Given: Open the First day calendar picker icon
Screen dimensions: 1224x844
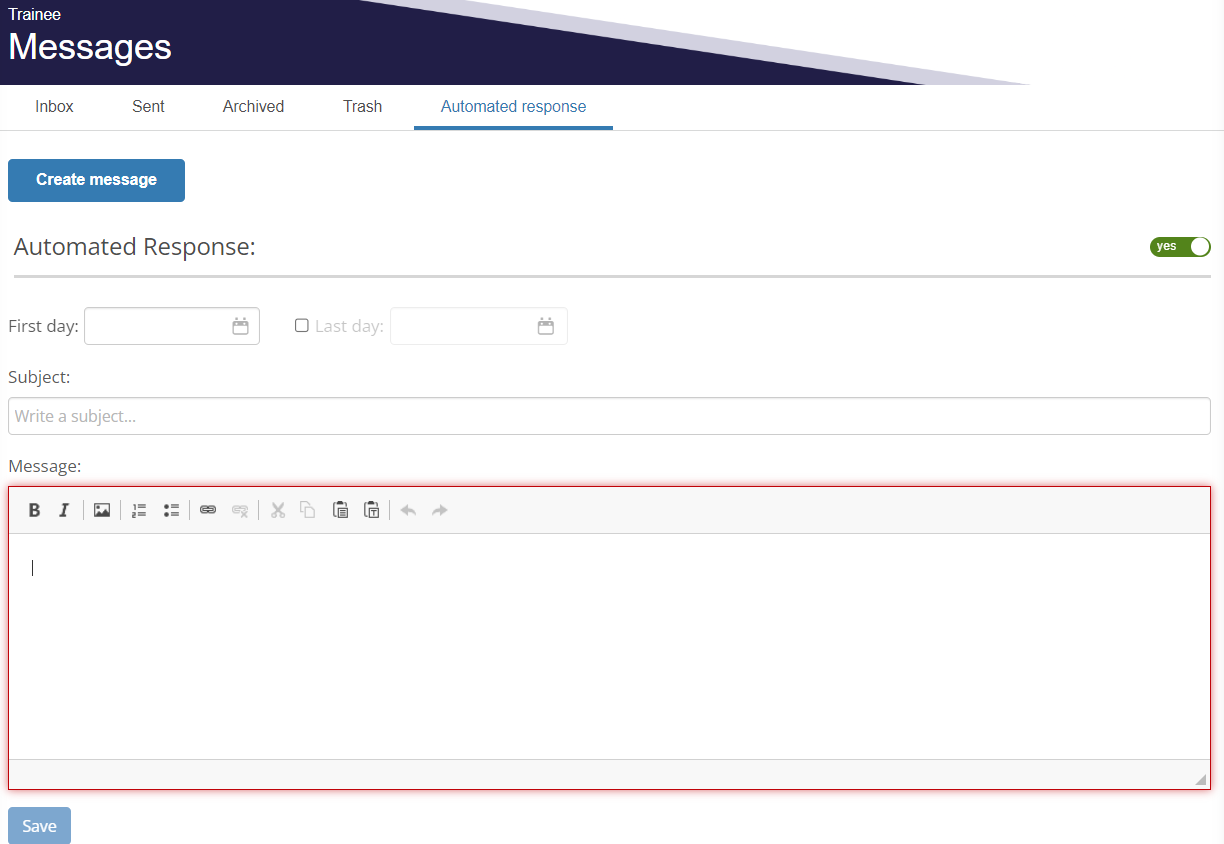Looking at the screenshot, I should [240, 326].
